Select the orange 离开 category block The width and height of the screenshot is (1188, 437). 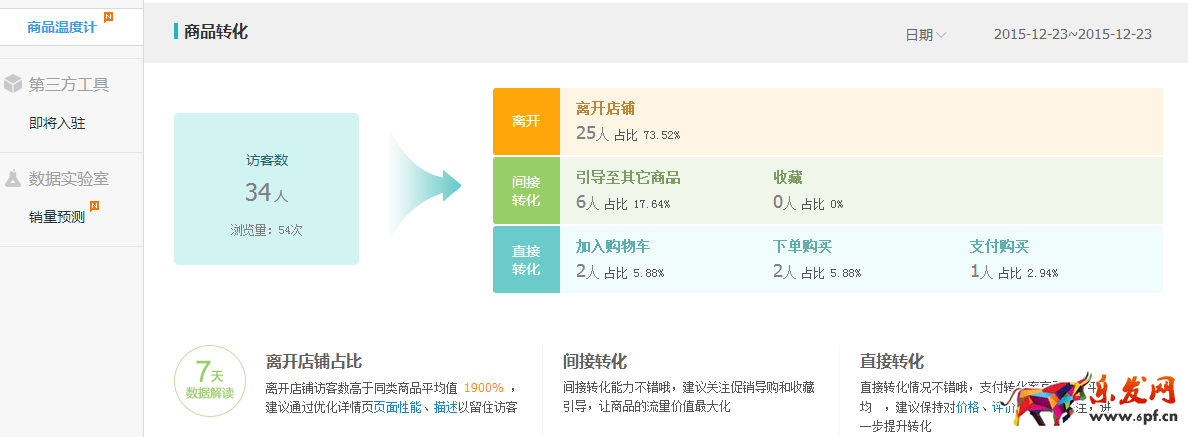pyautogui.click(x=526, y=121)
